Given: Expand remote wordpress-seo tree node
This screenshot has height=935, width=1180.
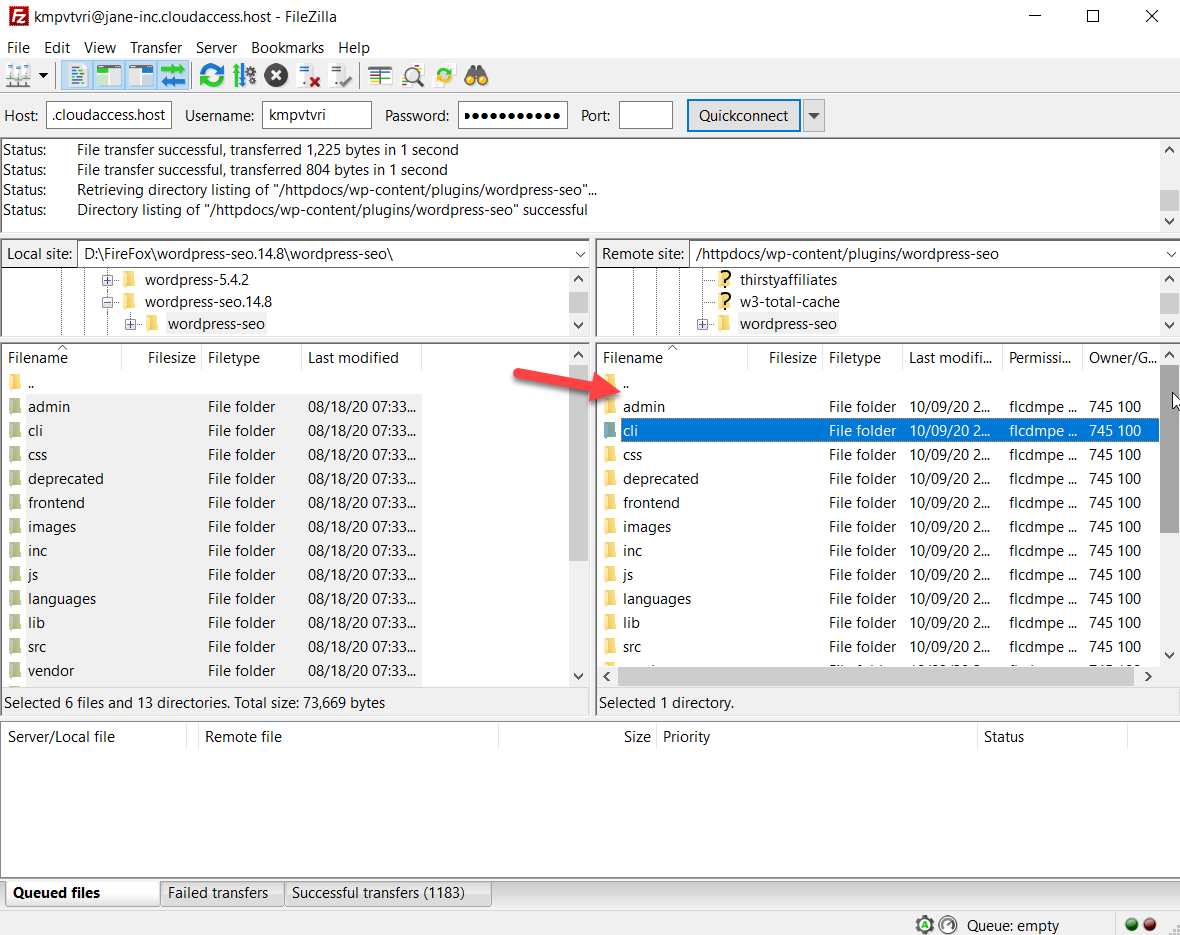Looking at the screenshot, I should pyautogui.click(x=702, y=324).
